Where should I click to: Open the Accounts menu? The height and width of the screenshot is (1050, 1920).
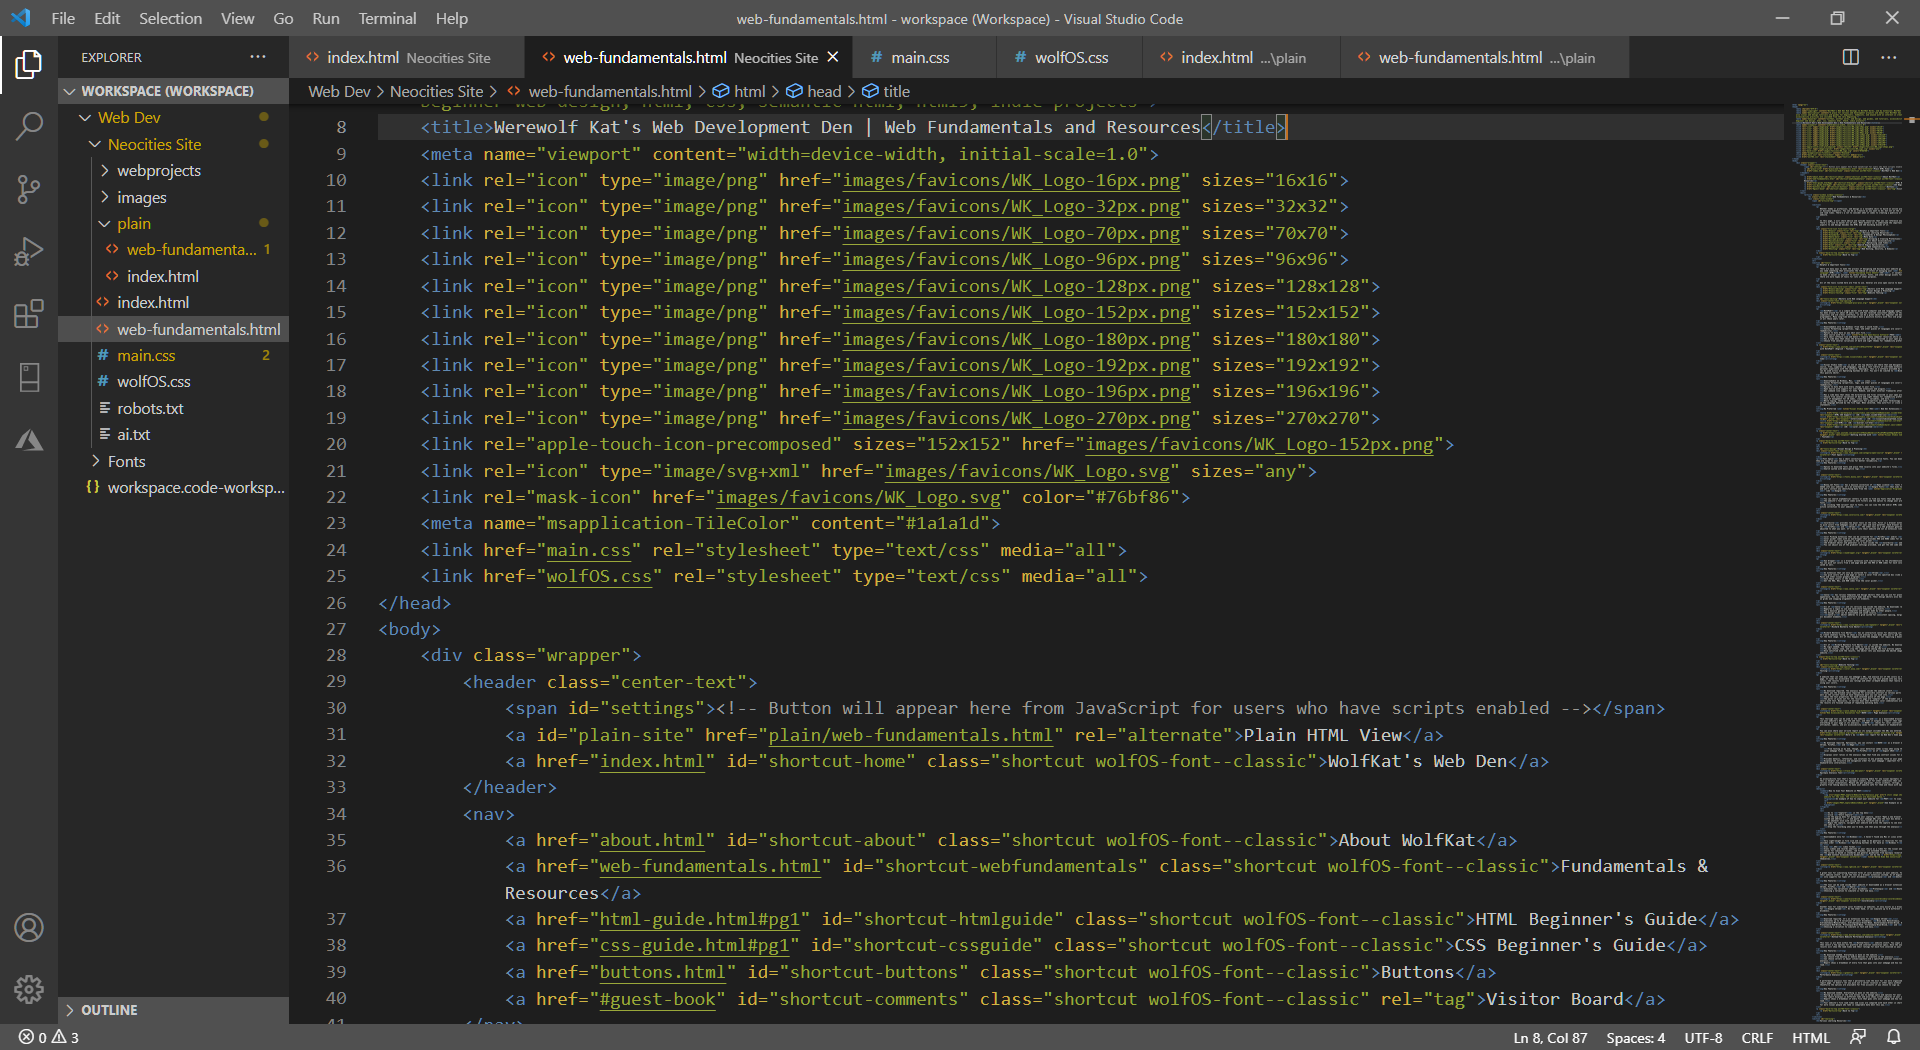(28, 928)
